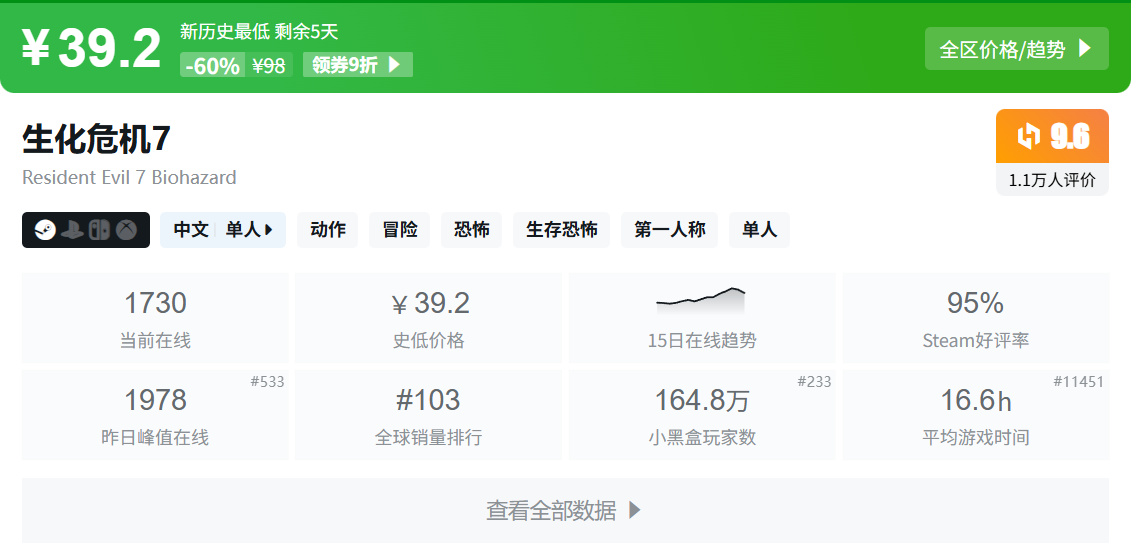Click the 1.1万人评价 review count
Screen dimensions: 1140x560
(1052, 180)
